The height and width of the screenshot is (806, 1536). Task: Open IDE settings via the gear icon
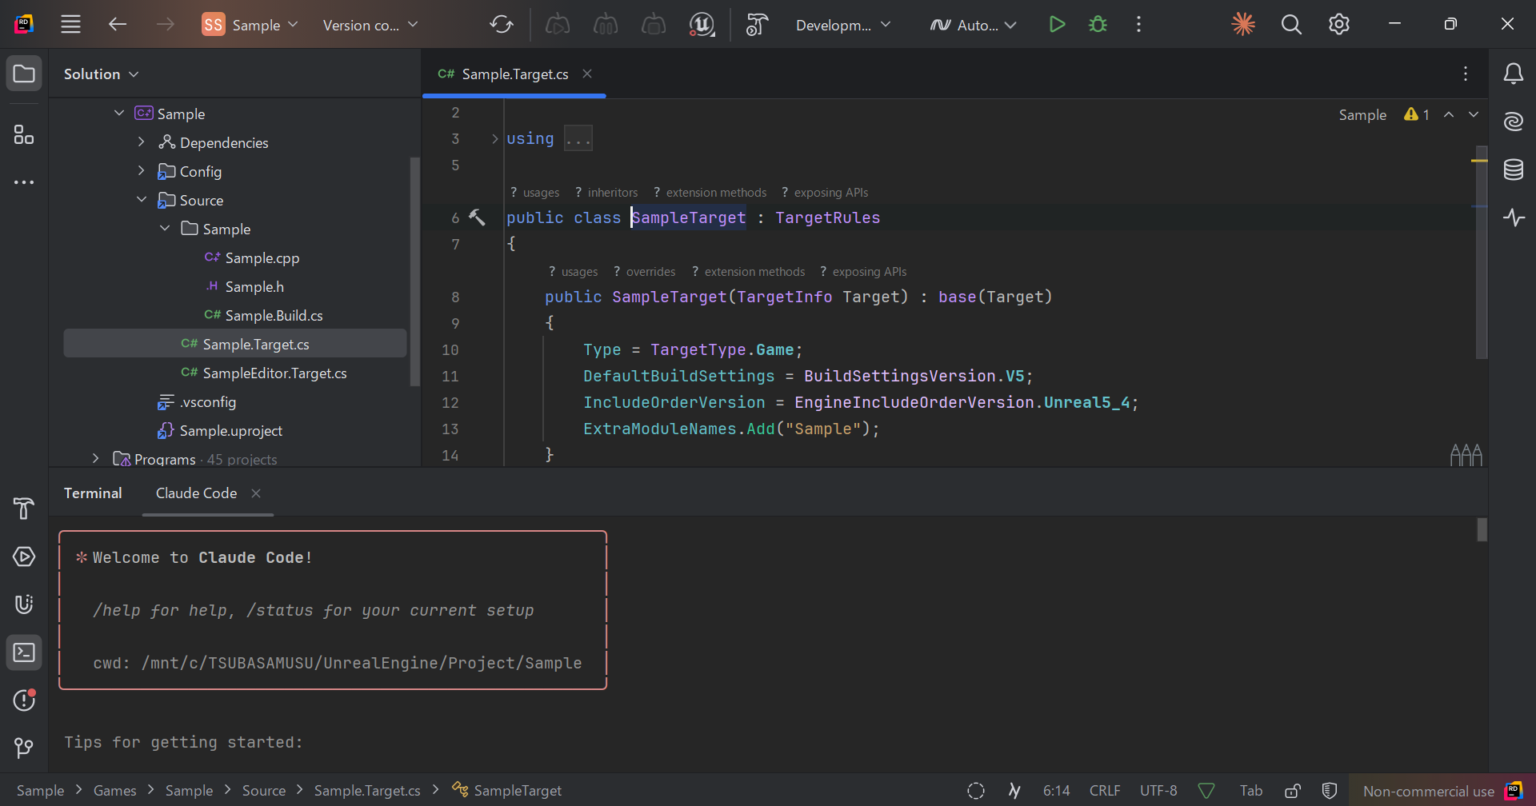pyautogui.click(x=1339, y=24)
